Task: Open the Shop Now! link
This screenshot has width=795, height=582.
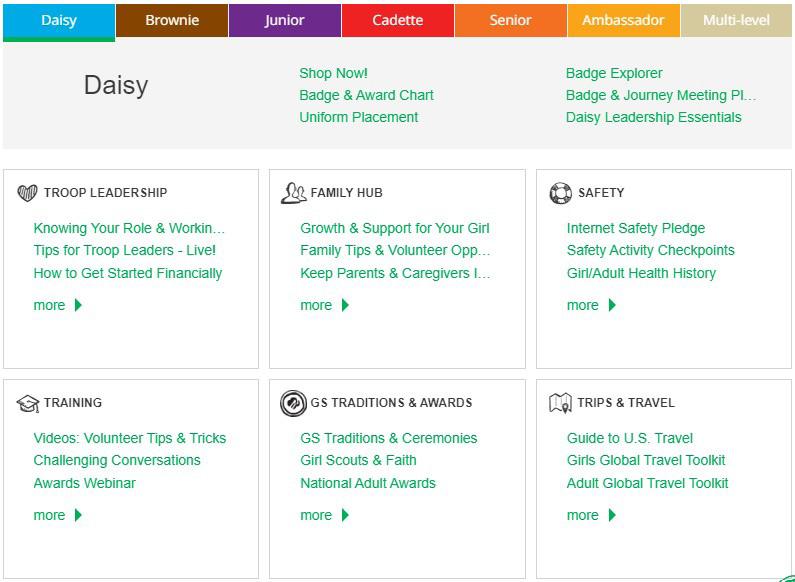Action: coord(333,73)
